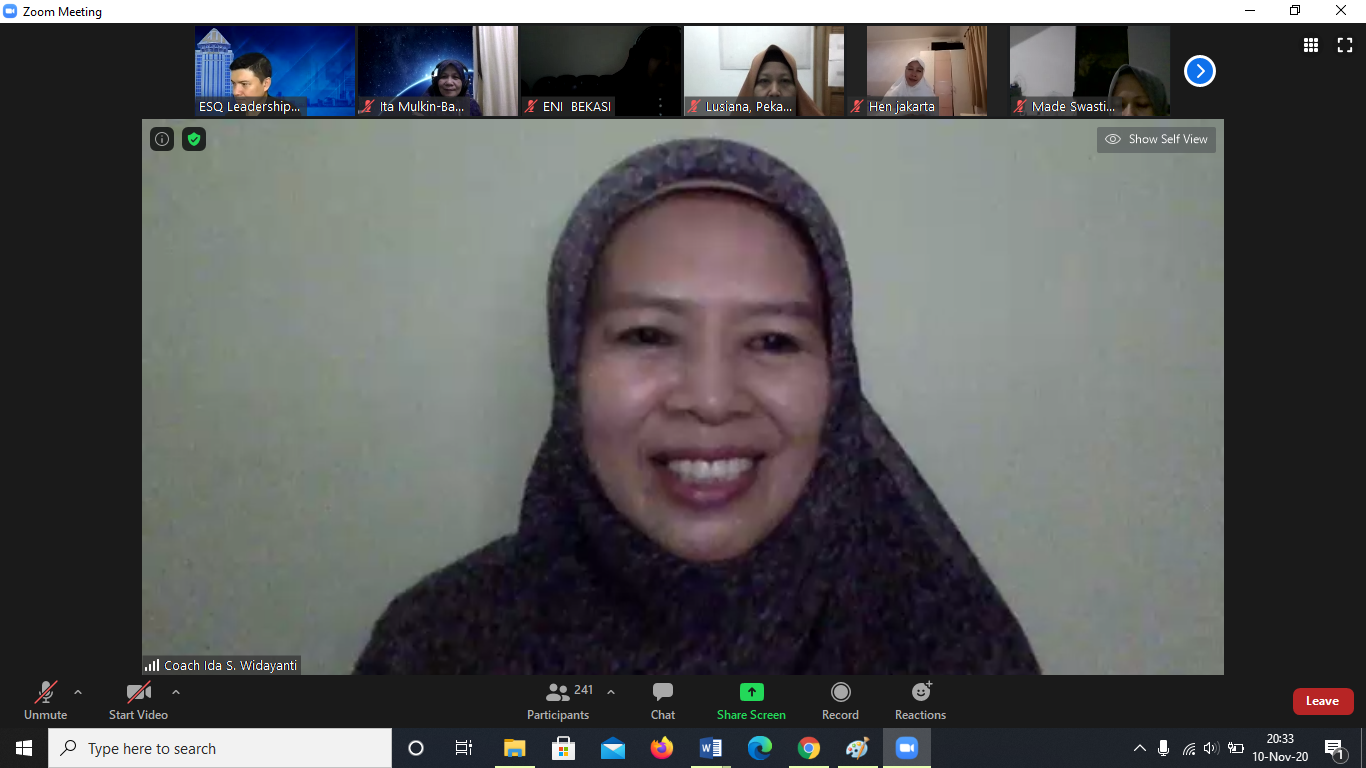
Task: Leave the meeting
Action: tap(1322, 701)
